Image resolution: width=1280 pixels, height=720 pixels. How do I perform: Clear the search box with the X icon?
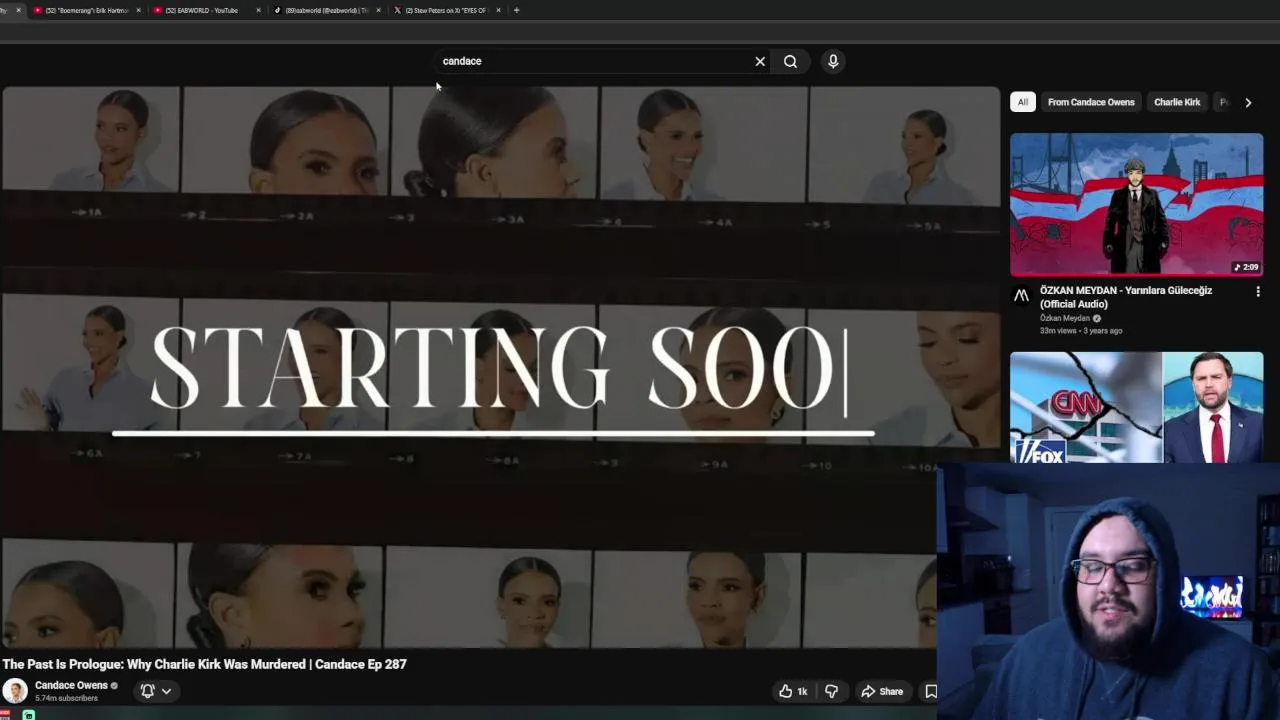pyautogui.click(x=760, y=61)
